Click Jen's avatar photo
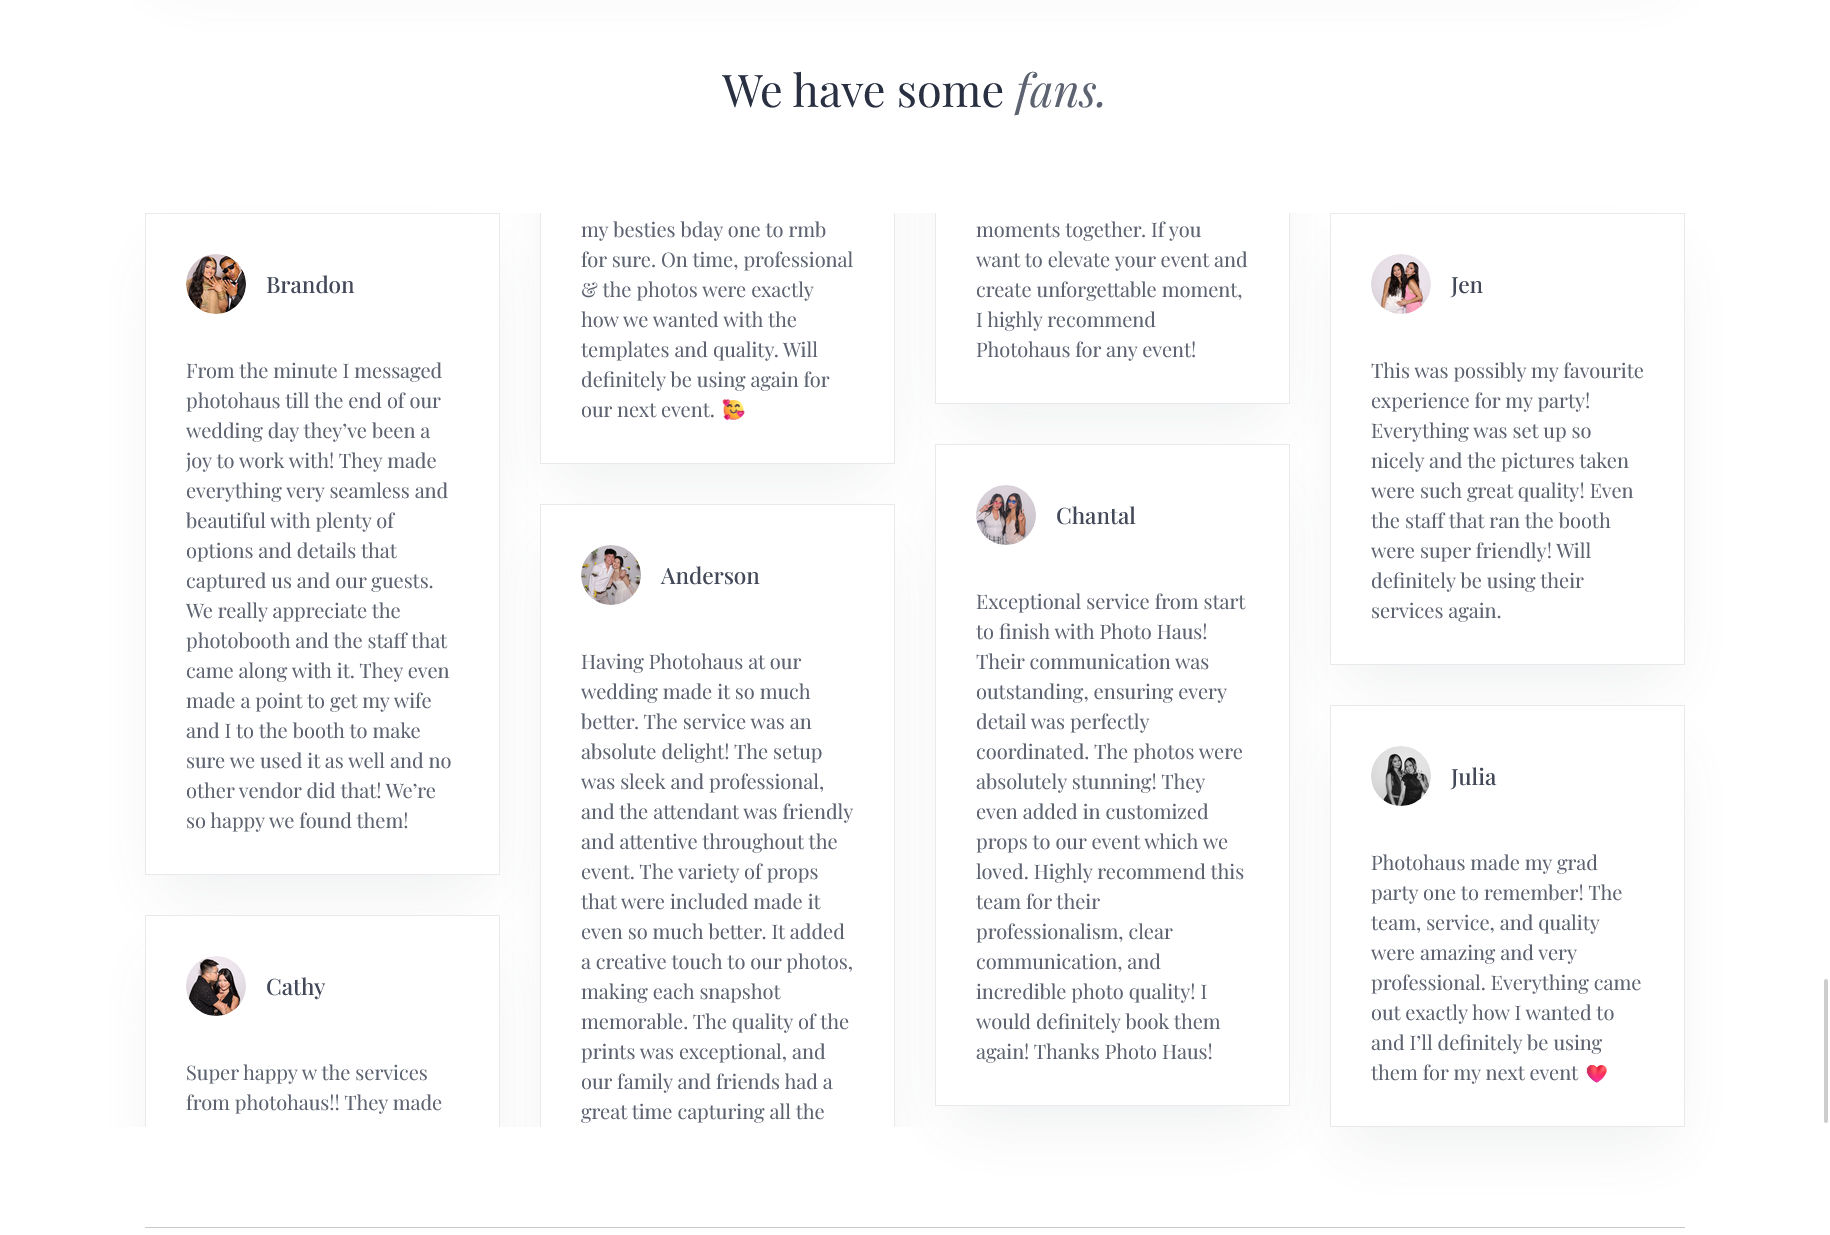The height and width of the screenshot is (1235, 1830). click(1401, 284)
